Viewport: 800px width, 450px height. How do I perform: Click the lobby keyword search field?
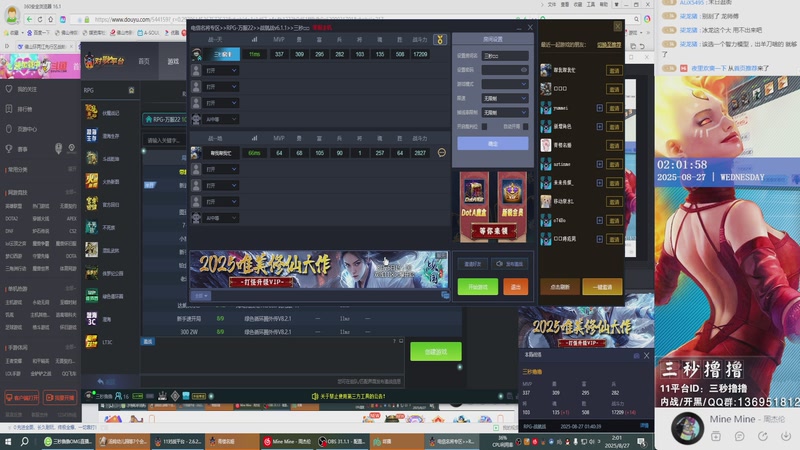tap(164, 140)
